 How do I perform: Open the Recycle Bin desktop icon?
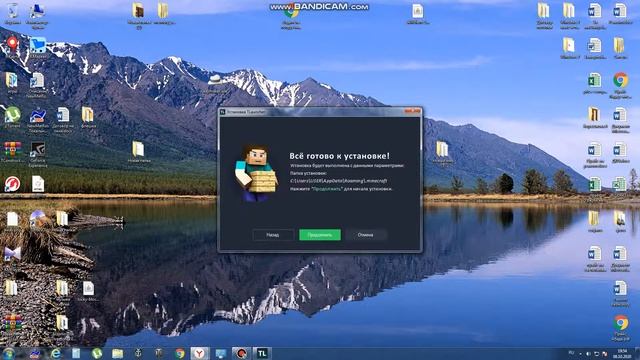12,13
